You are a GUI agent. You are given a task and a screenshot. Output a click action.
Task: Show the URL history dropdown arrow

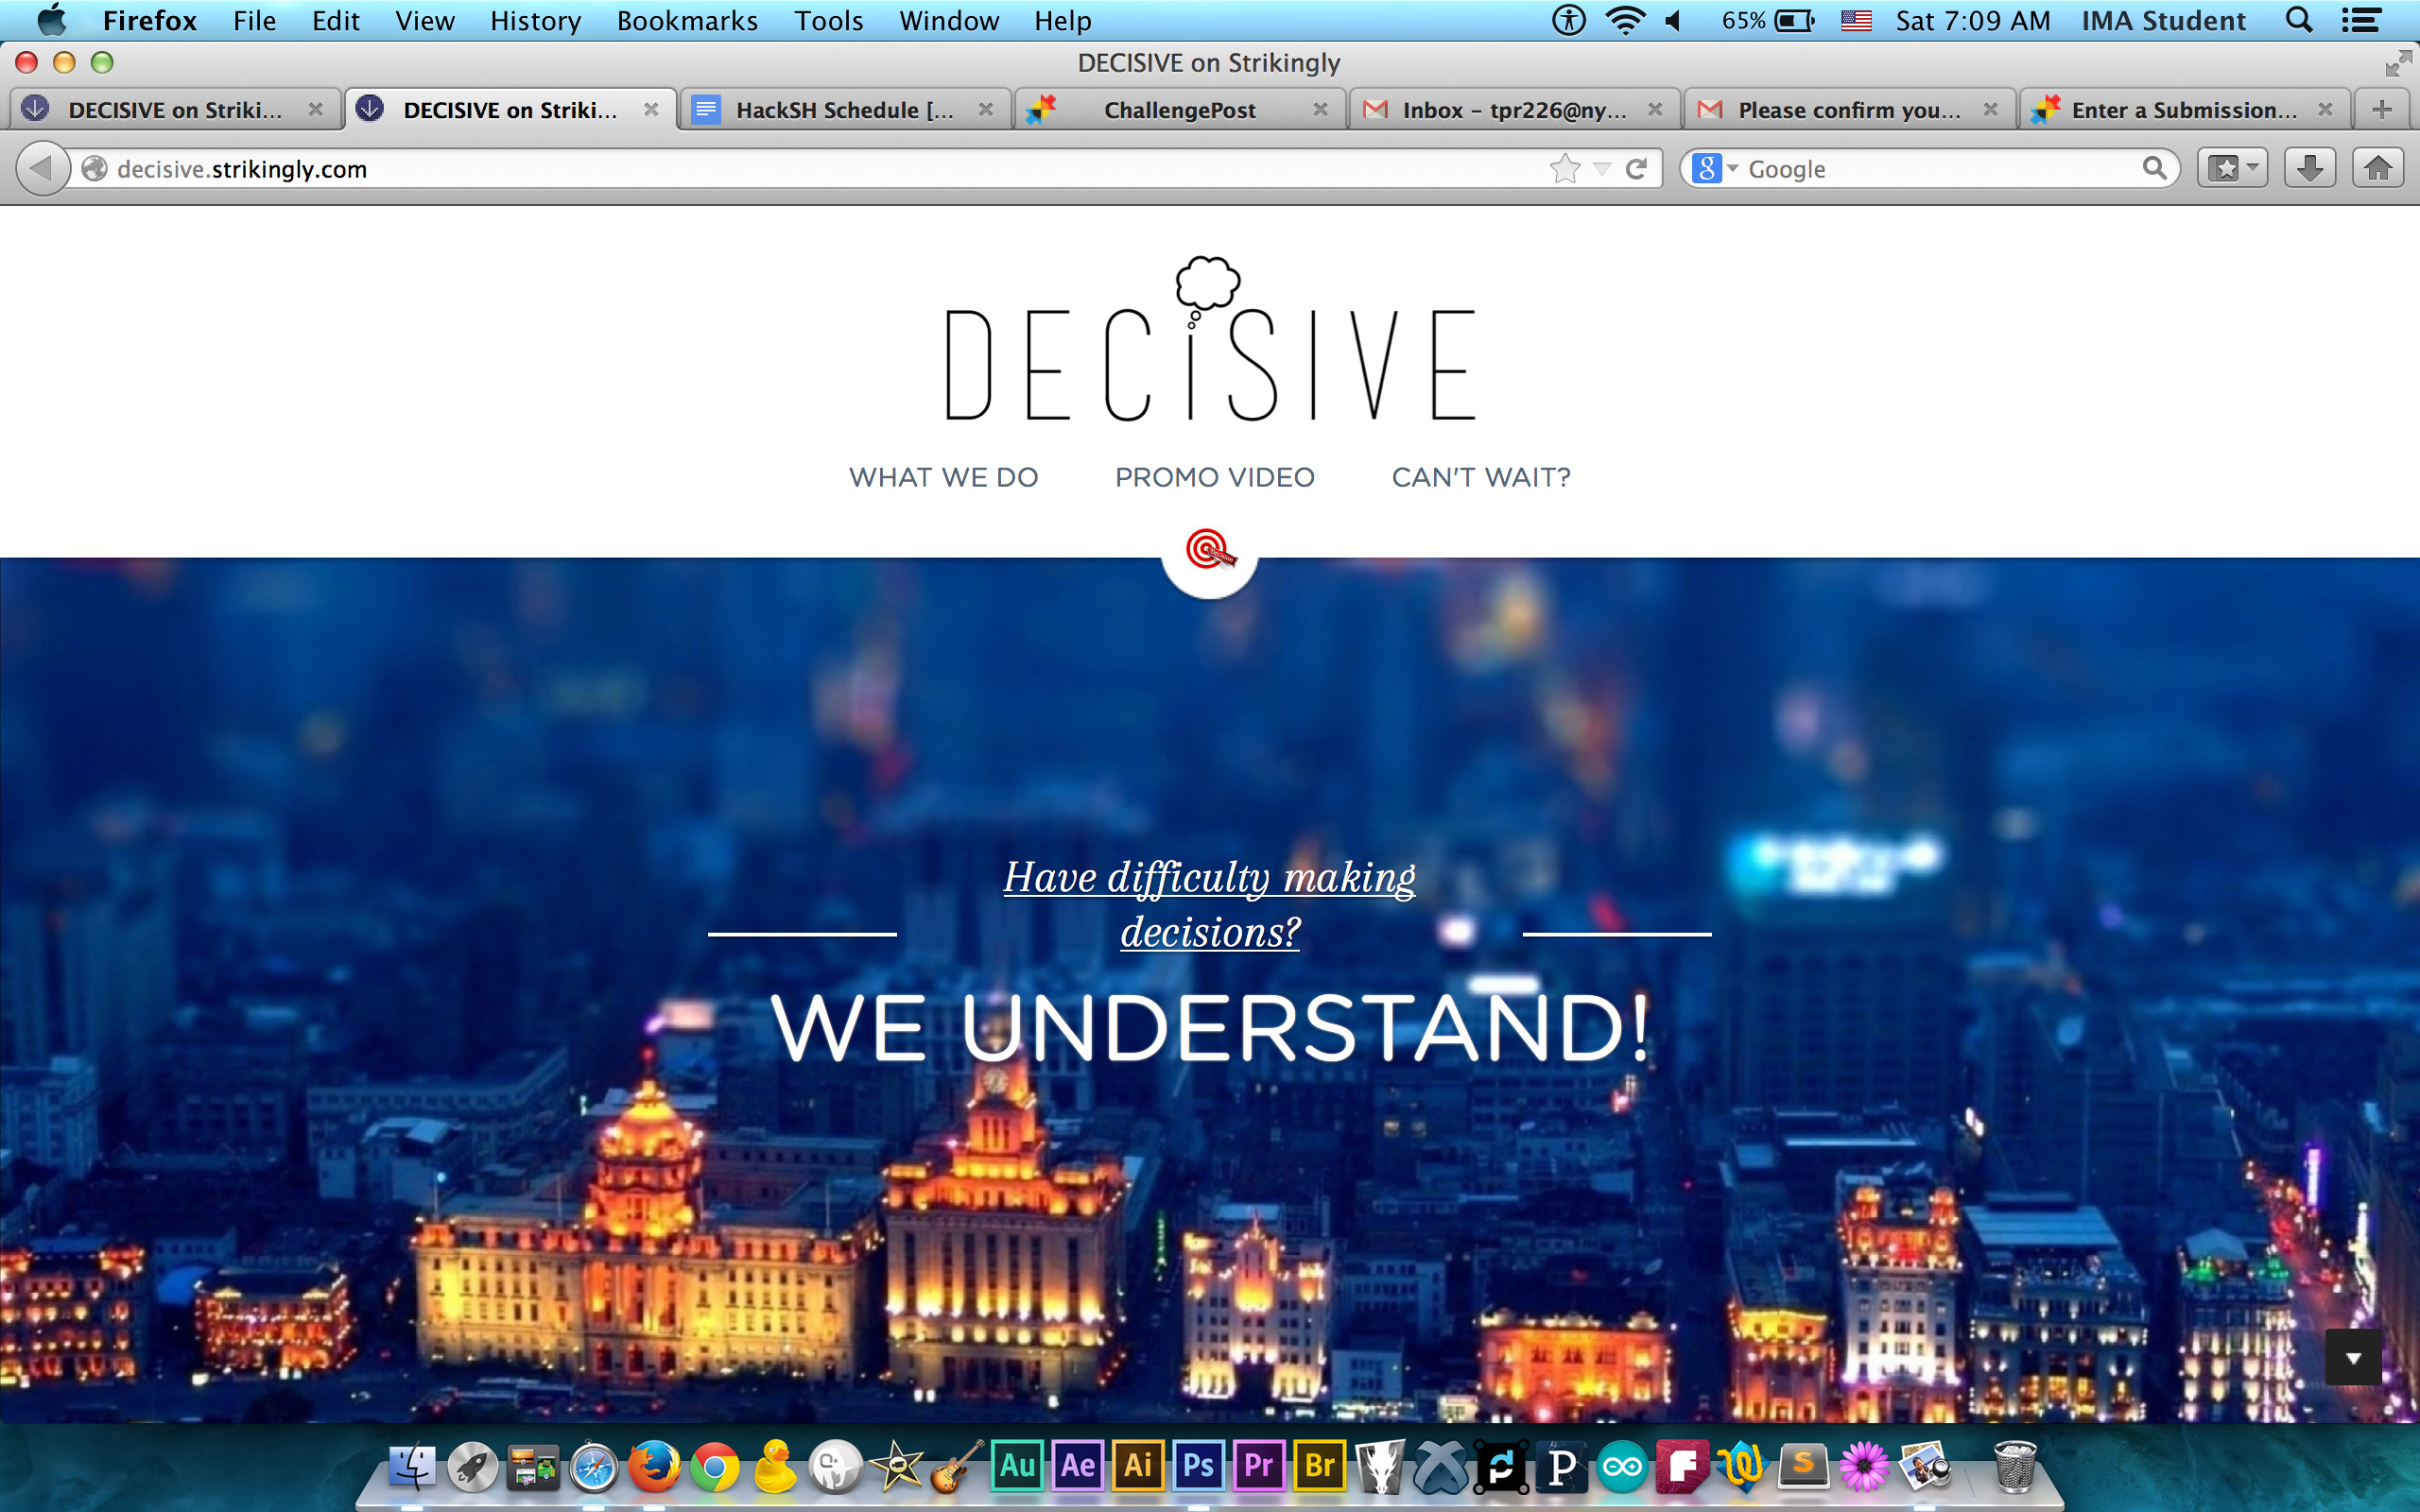tap(1601, 169)
